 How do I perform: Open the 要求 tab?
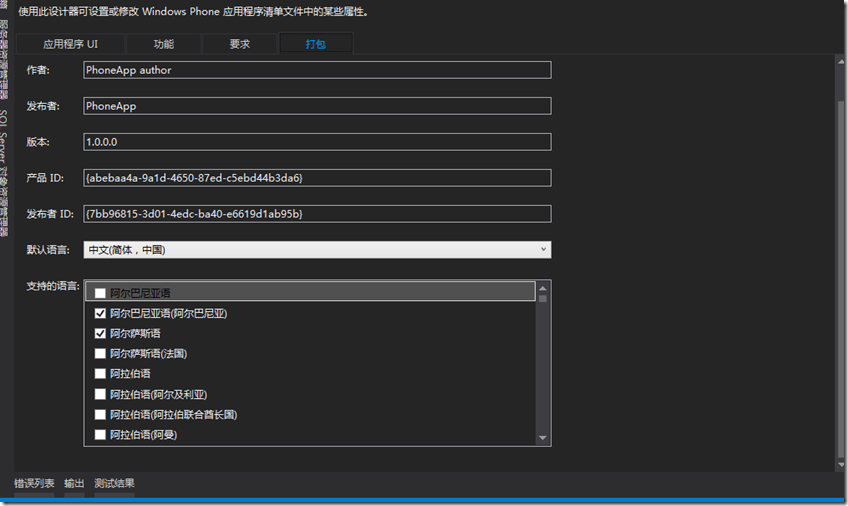click(x=240, y=44)
